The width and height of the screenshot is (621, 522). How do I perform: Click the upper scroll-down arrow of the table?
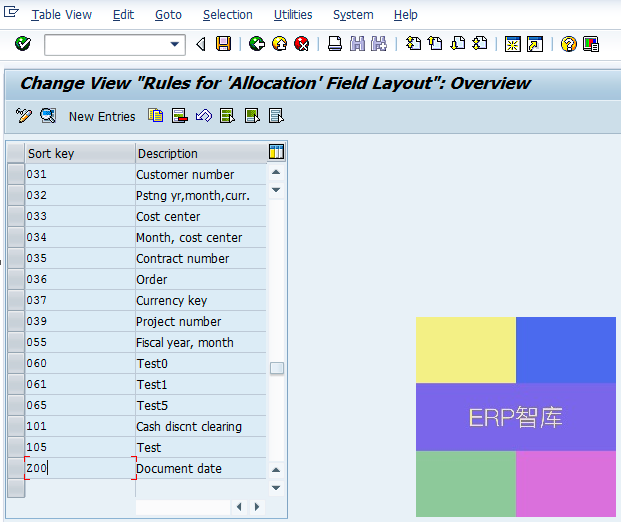point(276,190)
